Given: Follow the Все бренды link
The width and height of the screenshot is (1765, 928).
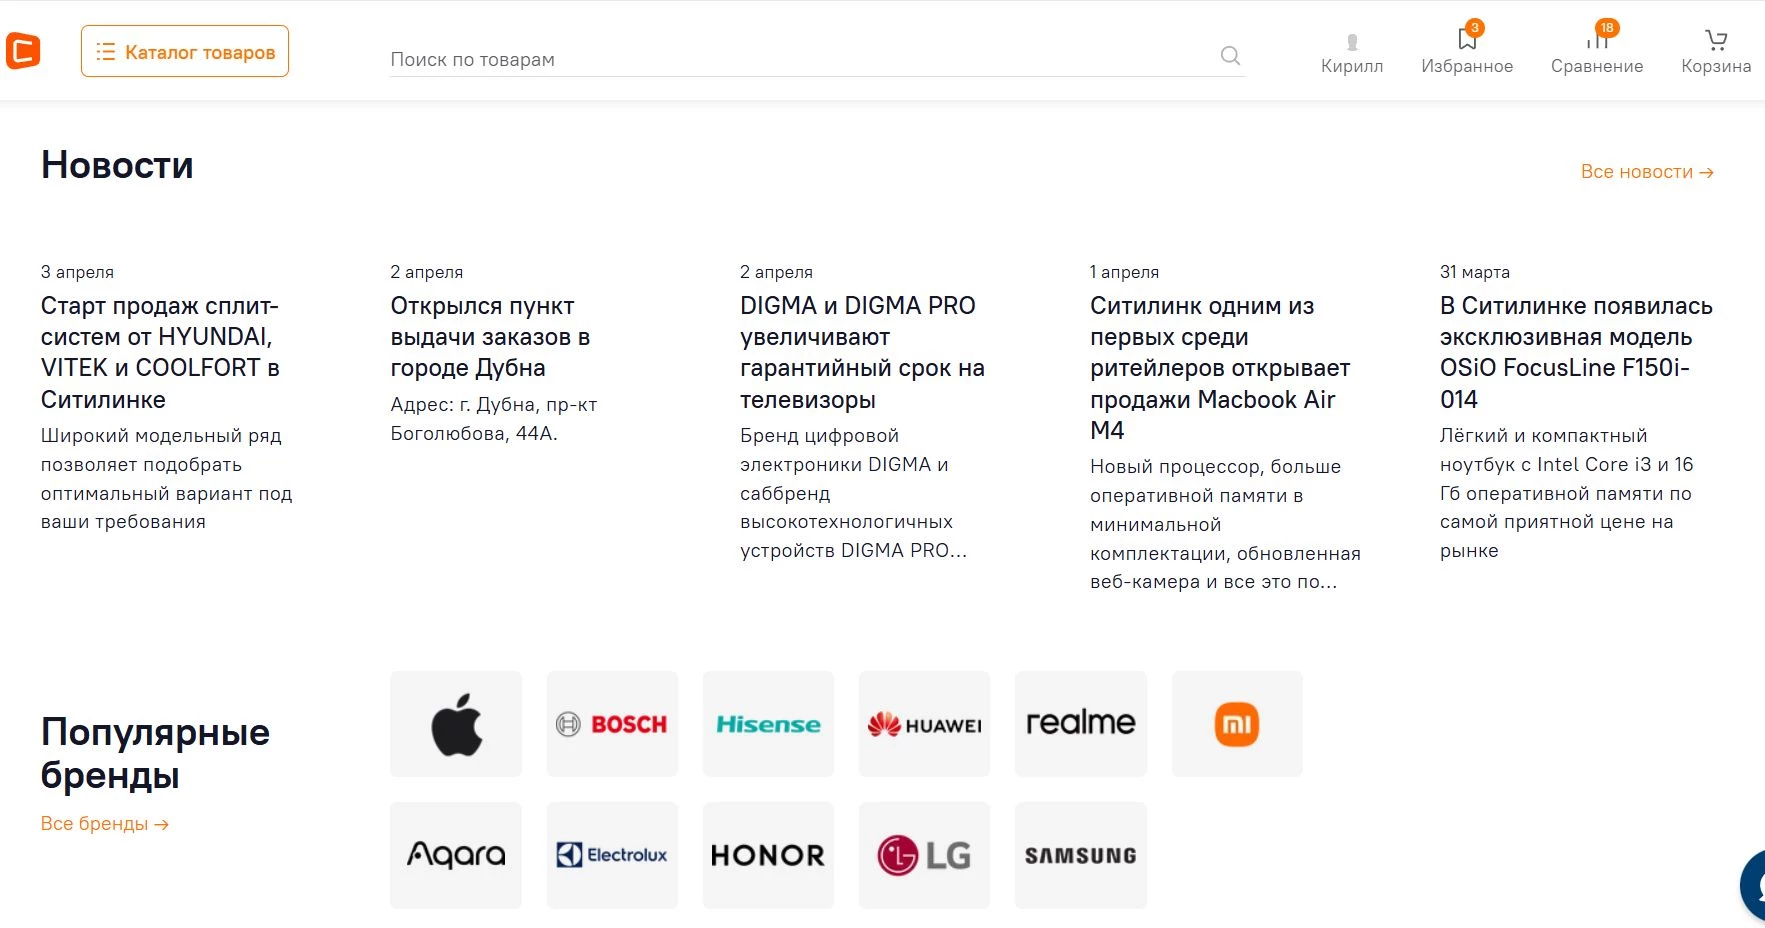Looking at the screenshot, I should tap(104, 824).
